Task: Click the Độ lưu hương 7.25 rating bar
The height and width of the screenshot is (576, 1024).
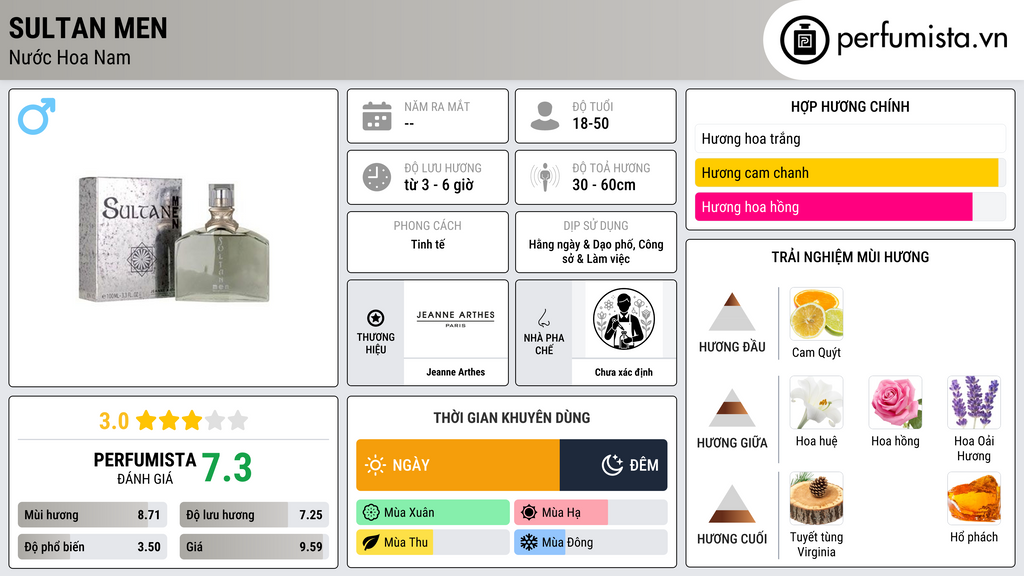Action: [x=254, y=515]
